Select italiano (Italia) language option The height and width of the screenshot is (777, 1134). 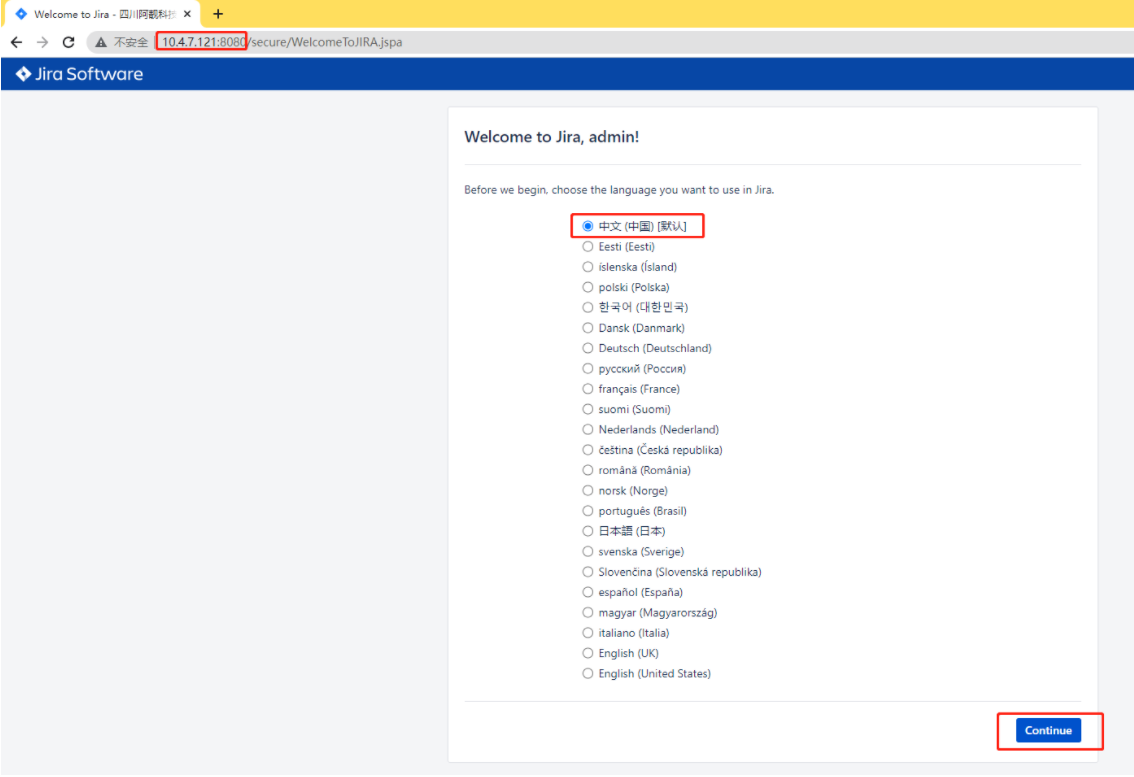588,633
